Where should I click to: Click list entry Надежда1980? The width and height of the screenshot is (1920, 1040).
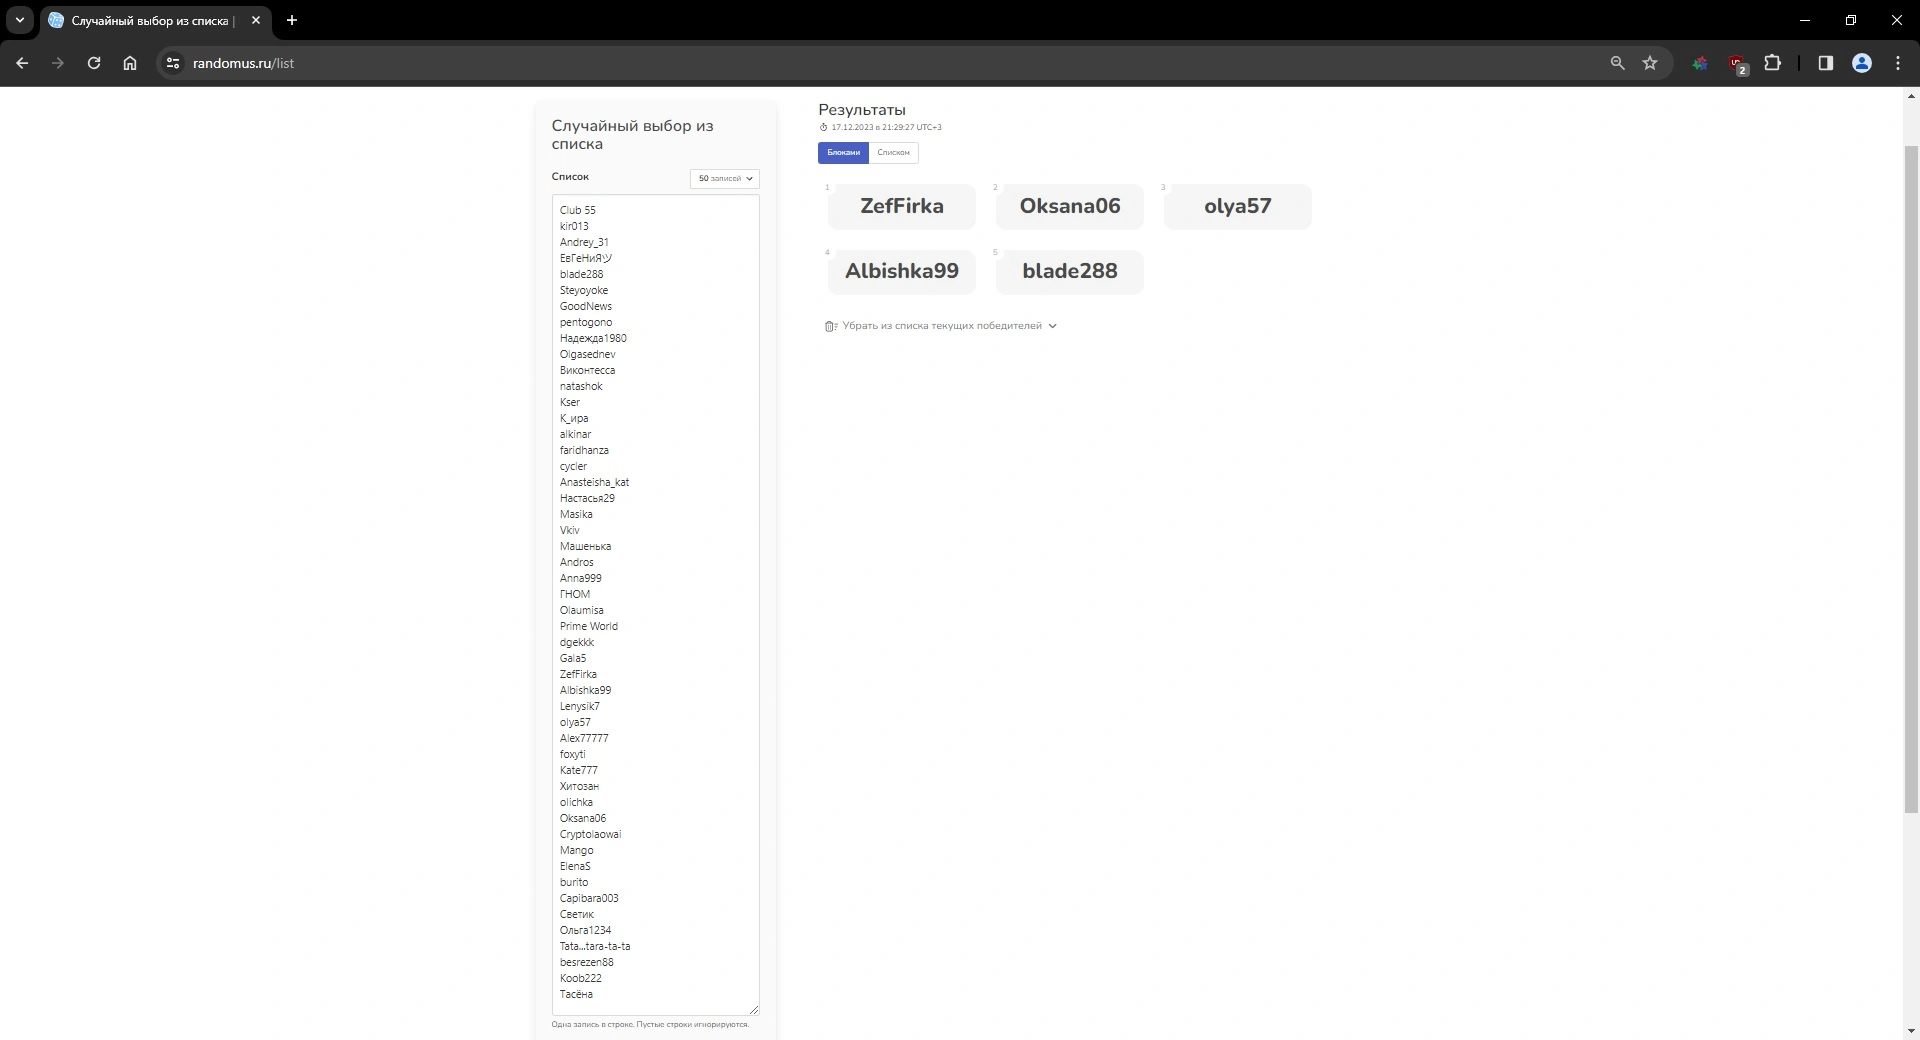click(593, 338)
